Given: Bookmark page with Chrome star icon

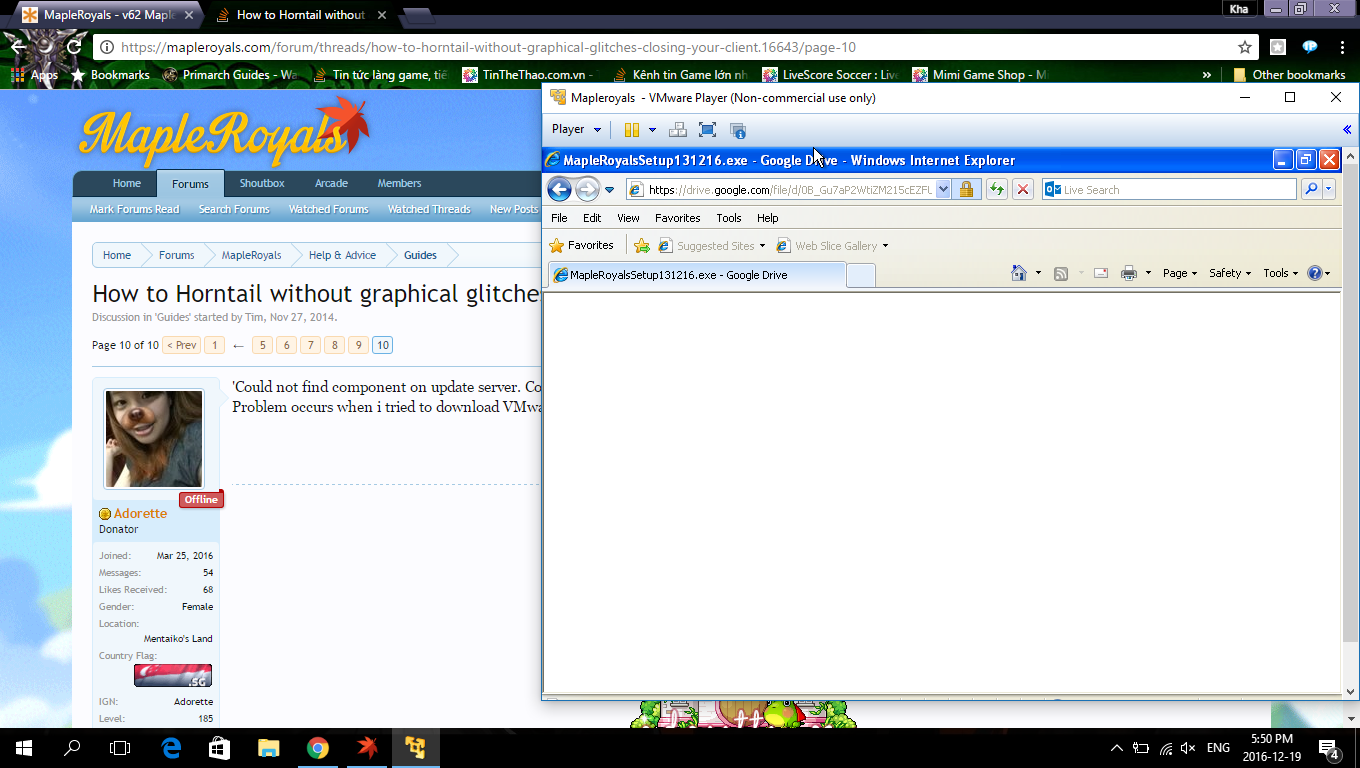Looking at the screenshot, I should [x=1245, y=47].
